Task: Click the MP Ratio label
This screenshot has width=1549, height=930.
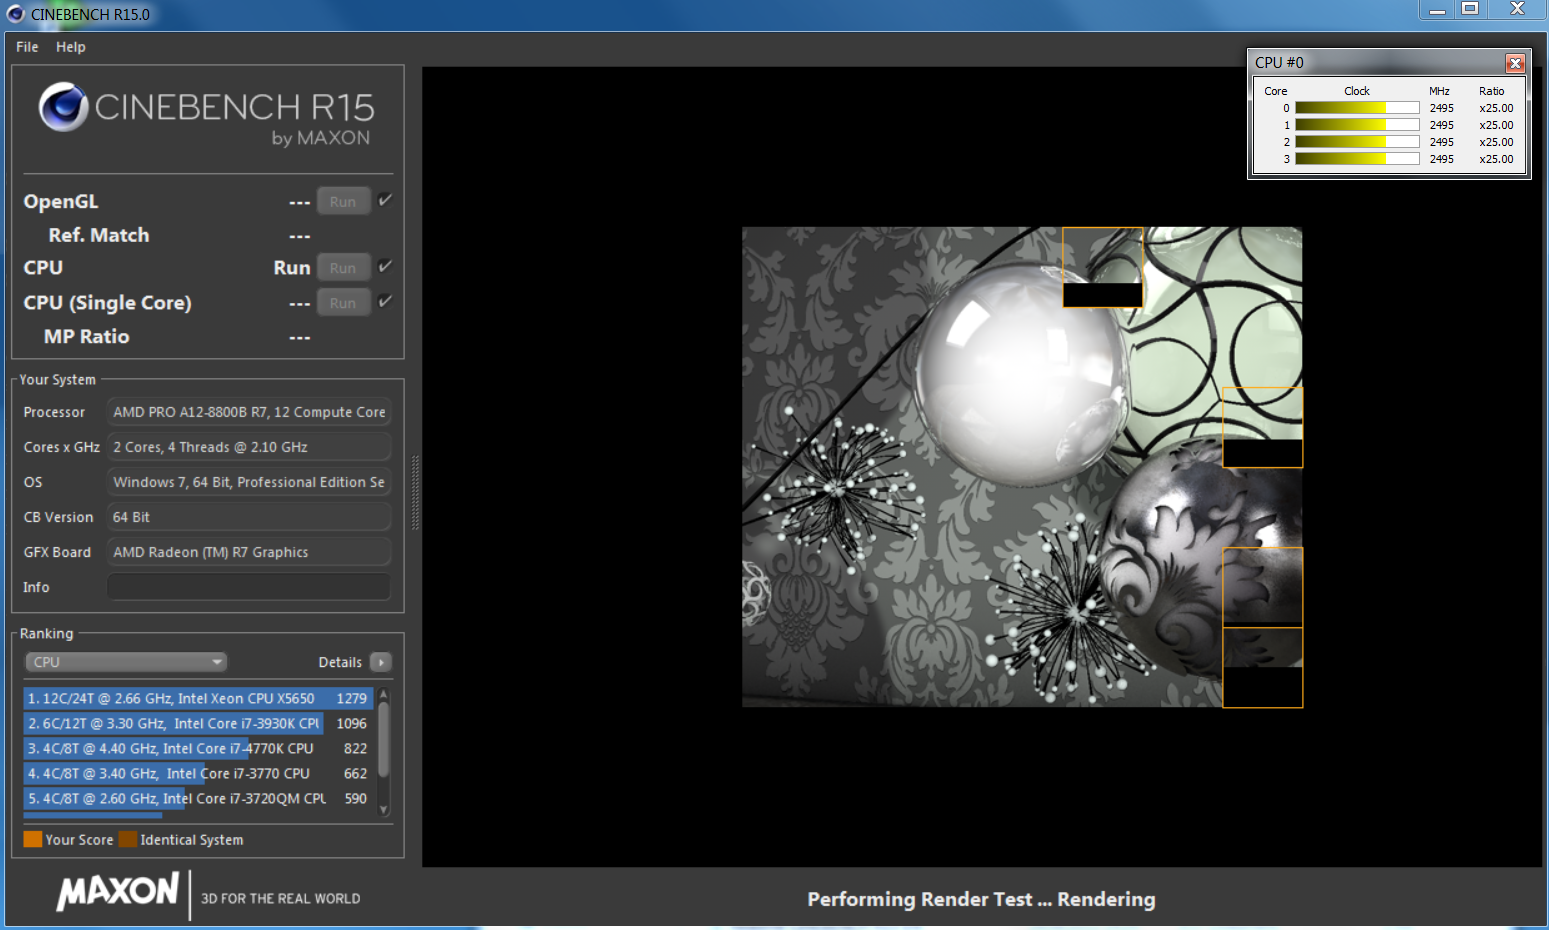Action: click(x=86, y=337)
